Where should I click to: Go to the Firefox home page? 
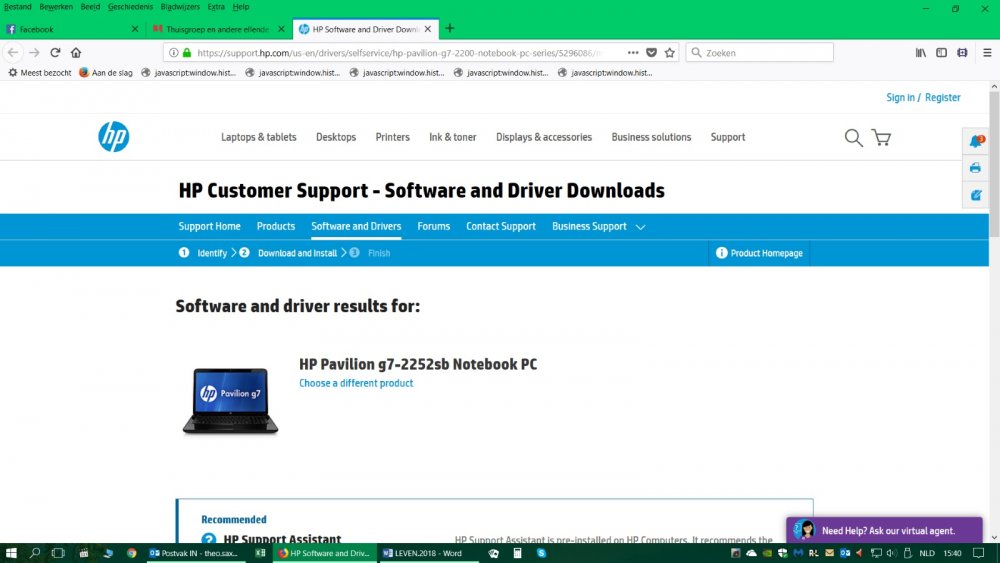76,52
